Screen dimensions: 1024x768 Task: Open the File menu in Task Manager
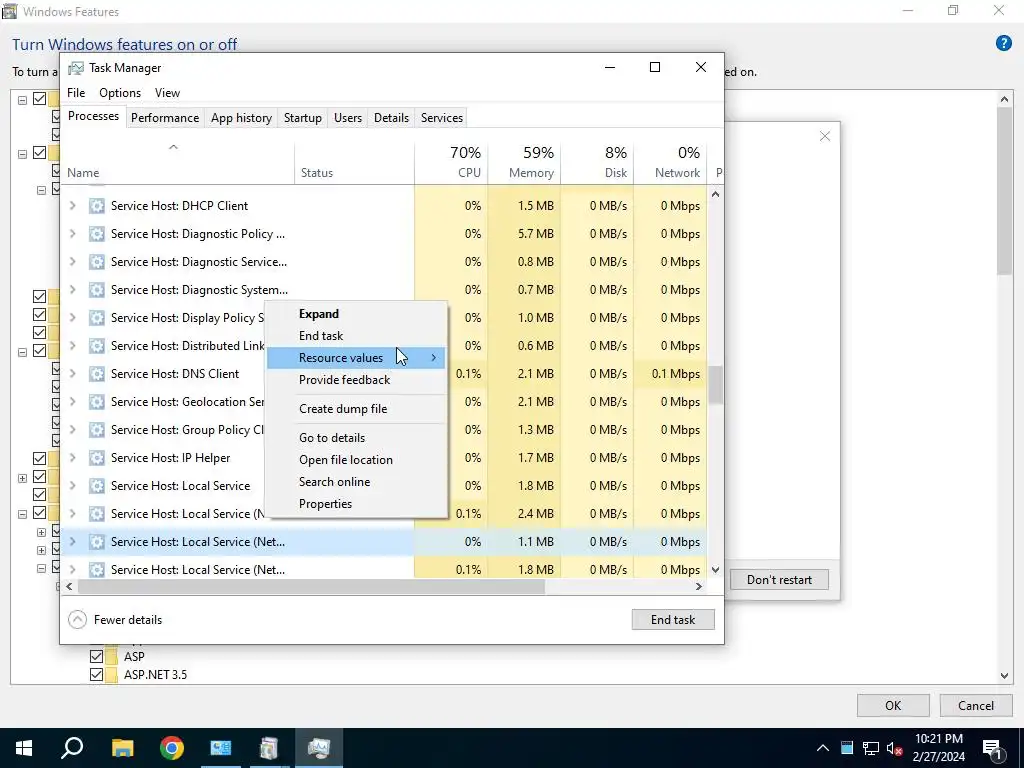point(76,93)
